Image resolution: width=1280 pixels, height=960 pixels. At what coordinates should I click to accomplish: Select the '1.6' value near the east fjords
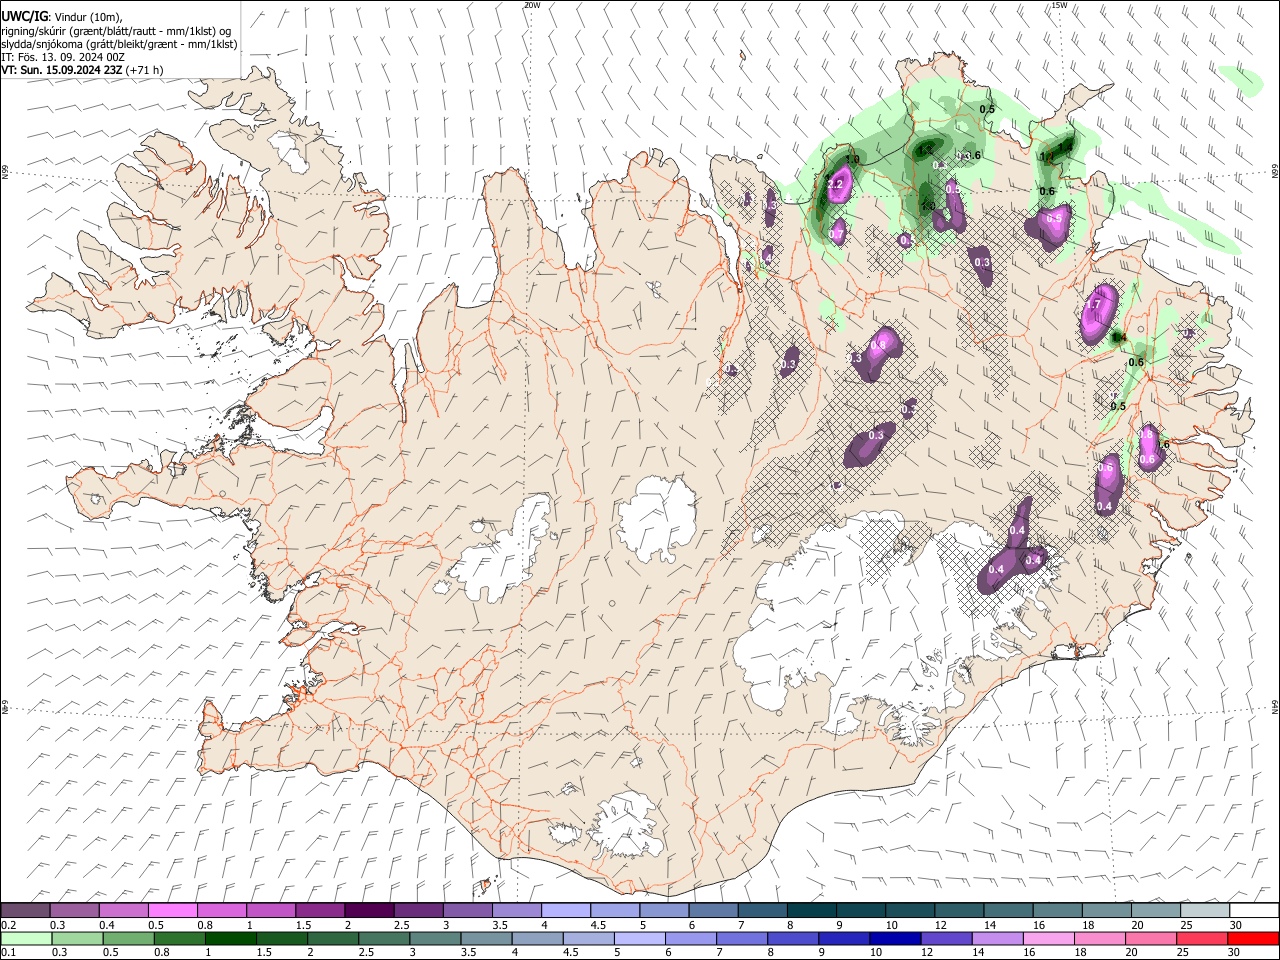(1162, 444)
